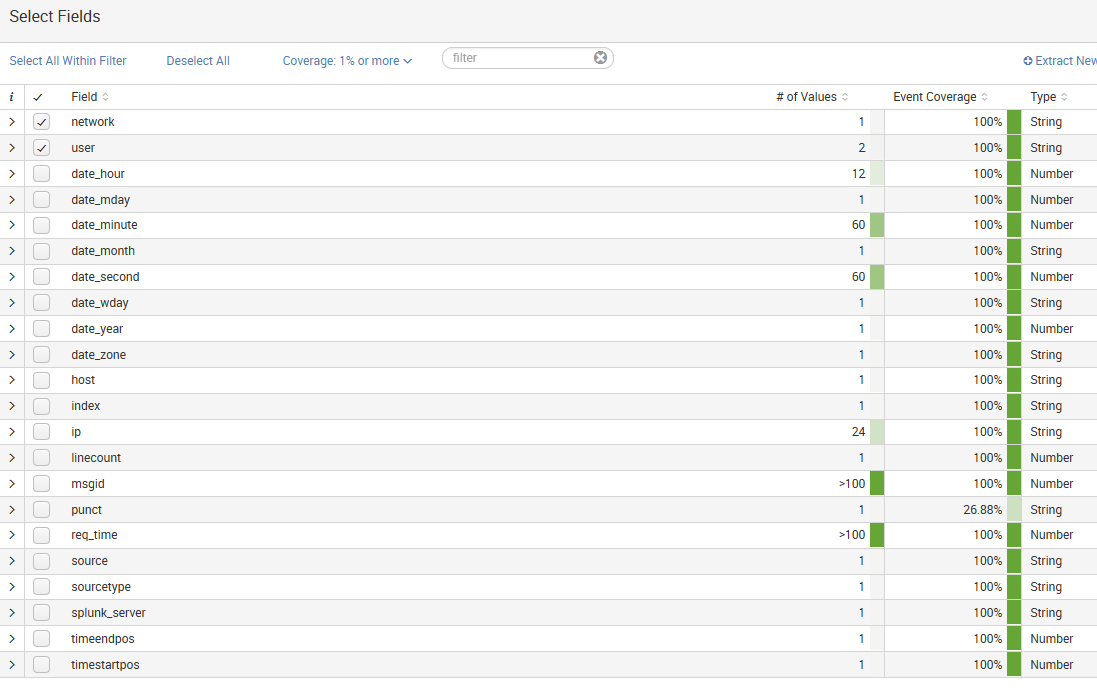This screenshot has width=1097, height=691.
Task: Uncheck the network field checkbox
Action: (x=41, y=122)
